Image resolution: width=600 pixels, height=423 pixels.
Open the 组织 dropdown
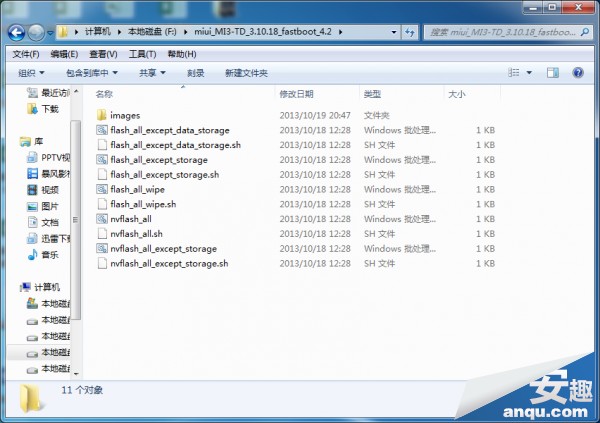[31, 73]
